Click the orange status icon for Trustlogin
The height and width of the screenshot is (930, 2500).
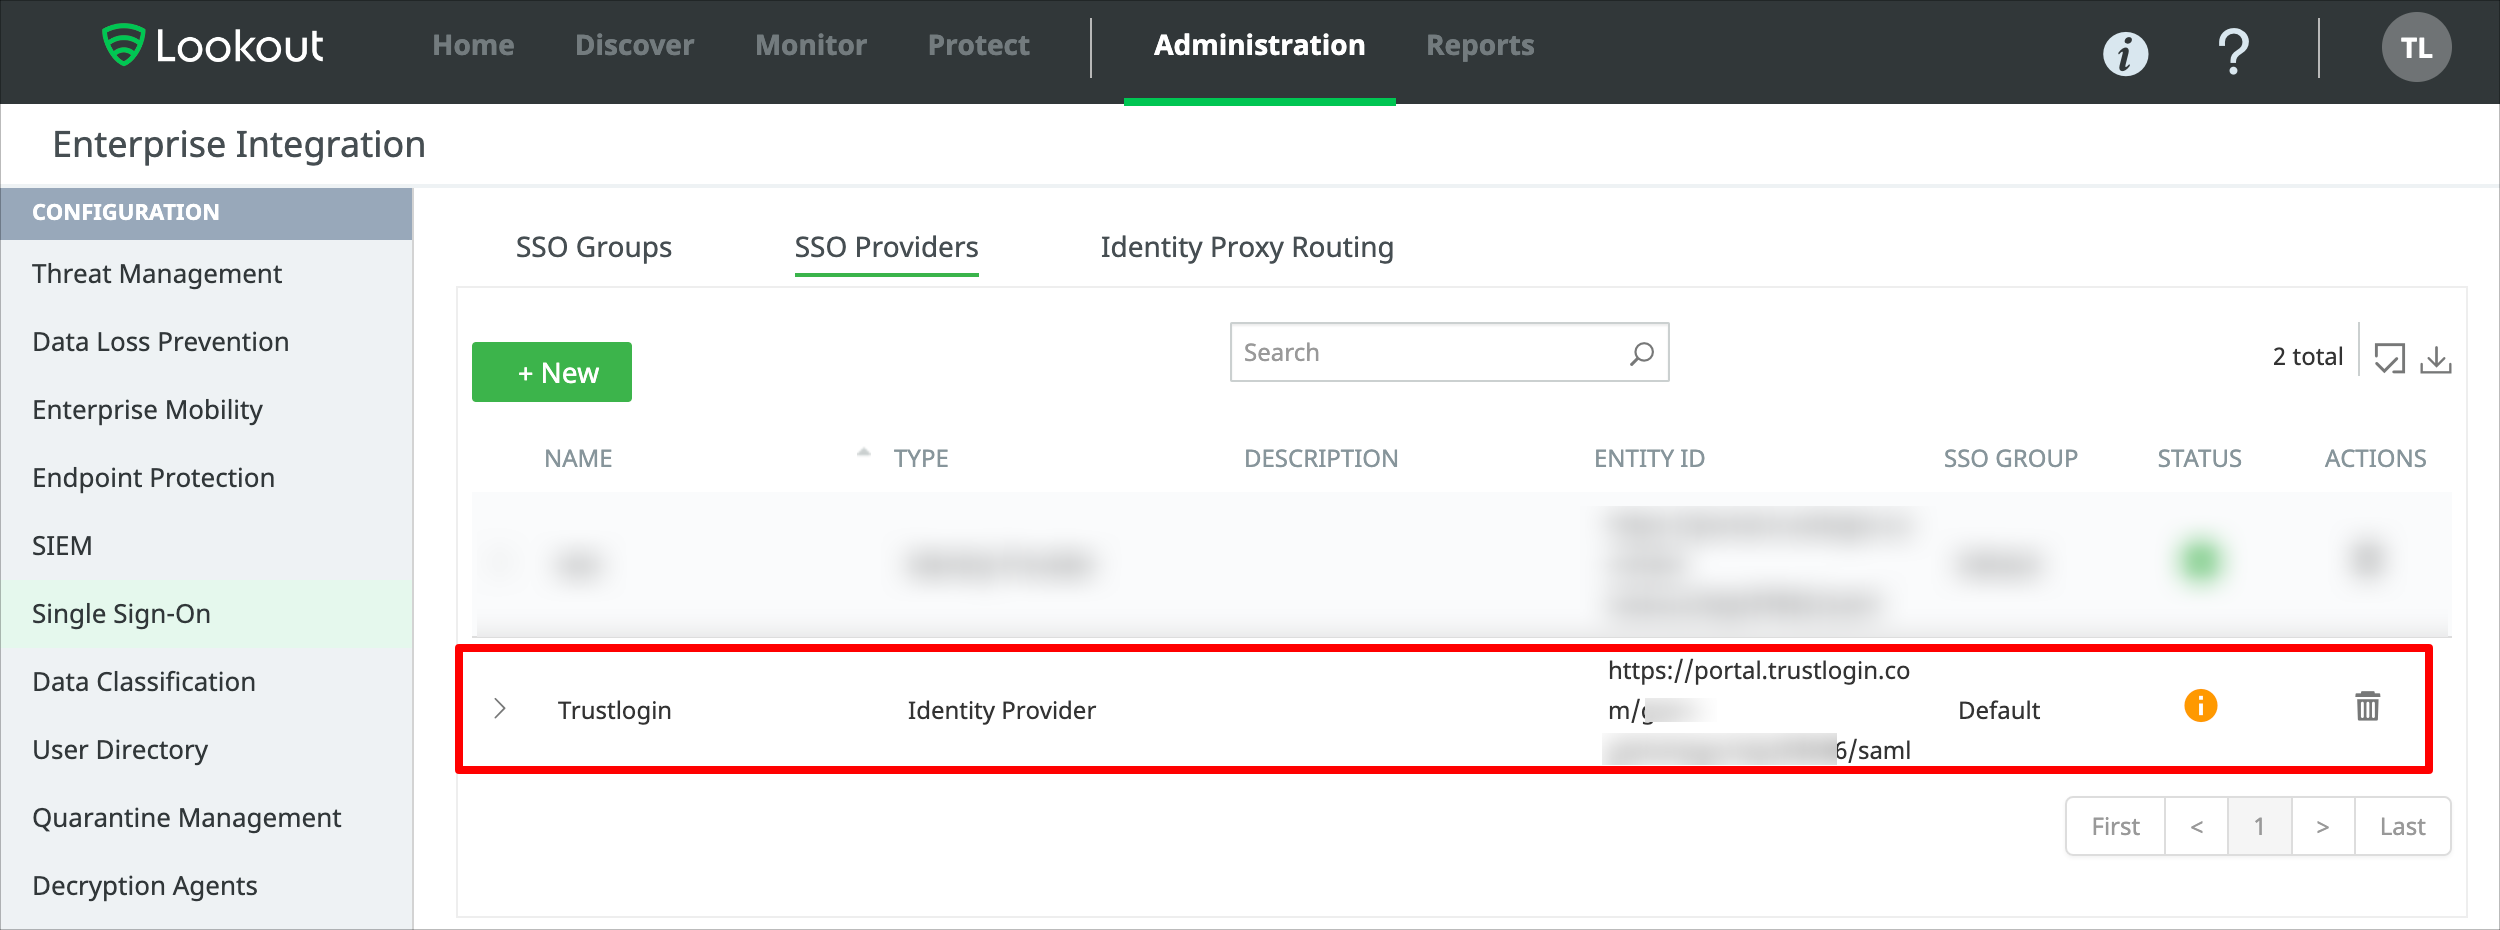pos(2200,706)
